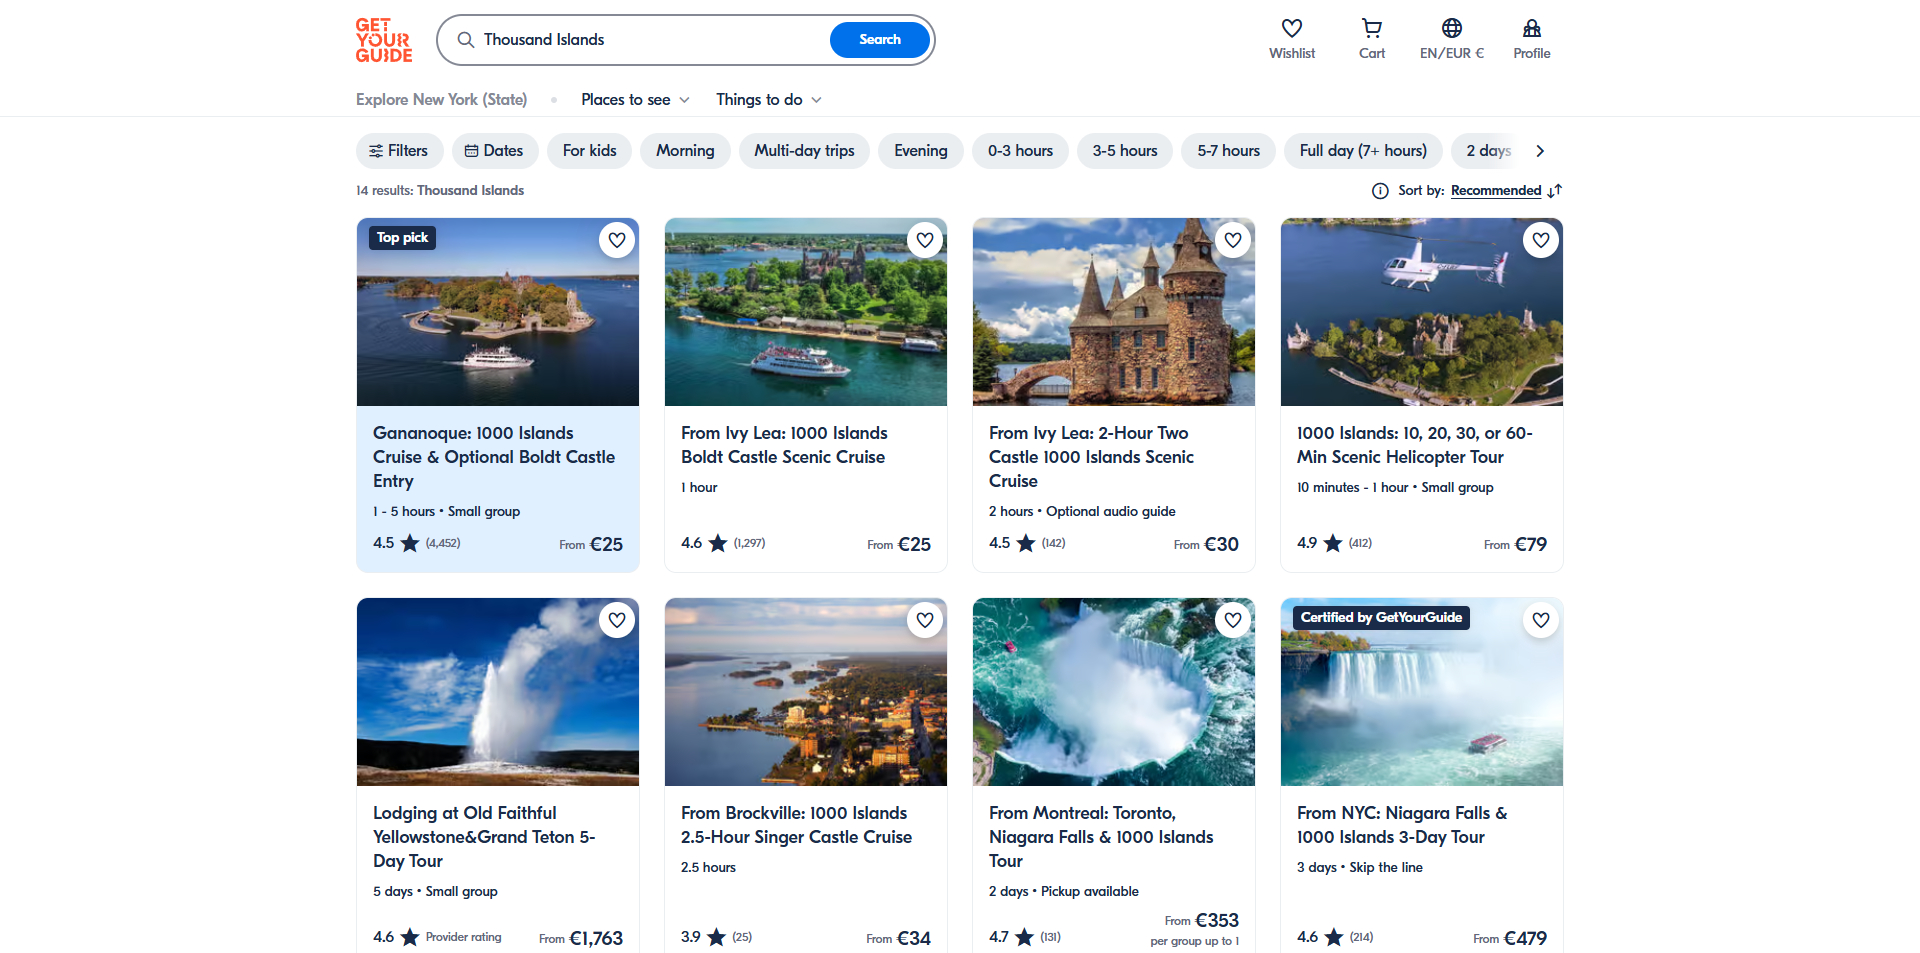The height and width of the screenshot is (953, 1920).
Task: Change sorting via the Recommended link
Action: 1495,190
